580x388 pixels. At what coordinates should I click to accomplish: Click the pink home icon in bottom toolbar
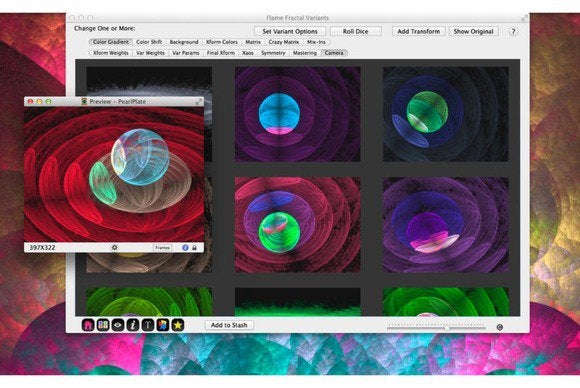point(88,325)
